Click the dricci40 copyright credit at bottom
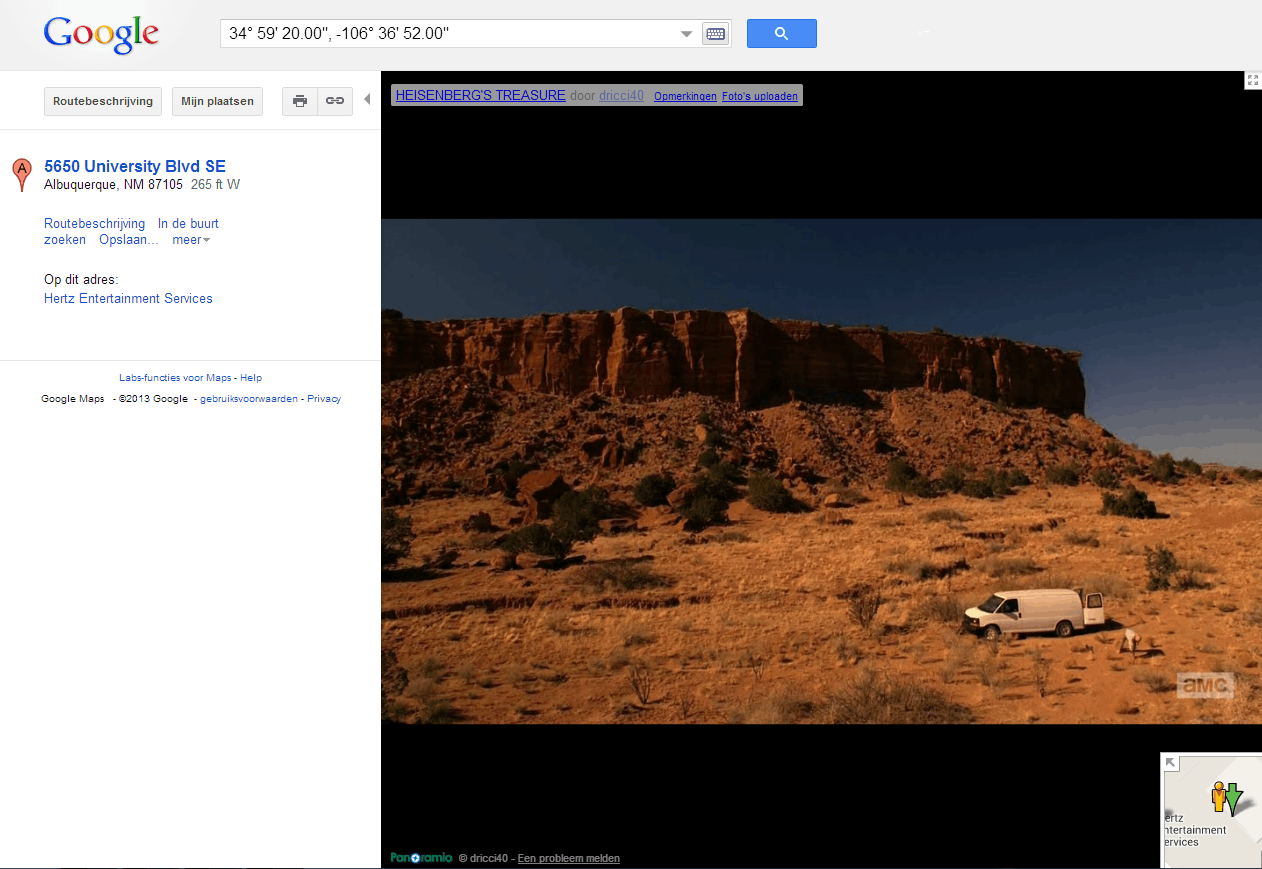The width and height of the screenshot is (1262, 869). coord(483,858)
